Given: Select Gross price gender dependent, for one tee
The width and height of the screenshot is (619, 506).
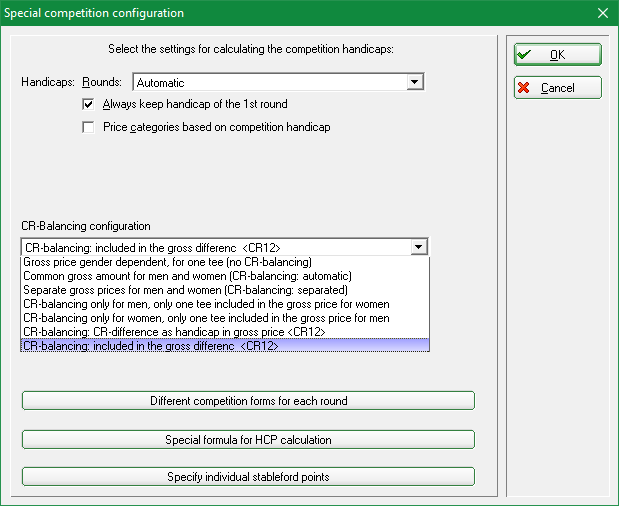Looking at the screenshot, I should pos(225,262).
